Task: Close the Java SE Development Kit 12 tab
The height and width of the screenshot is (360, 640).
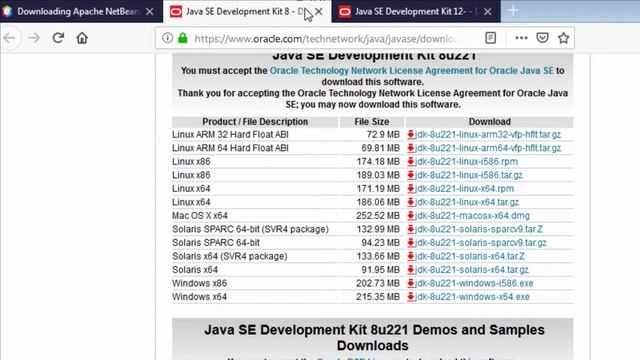Action: point(488,11)
